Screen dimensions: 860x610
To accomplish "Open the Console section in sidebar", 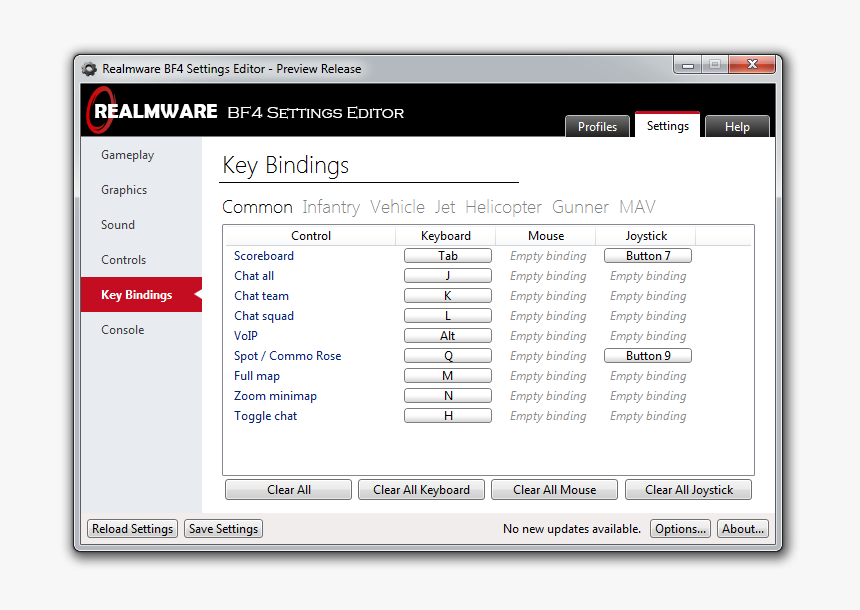I will [x=122, y=330].
